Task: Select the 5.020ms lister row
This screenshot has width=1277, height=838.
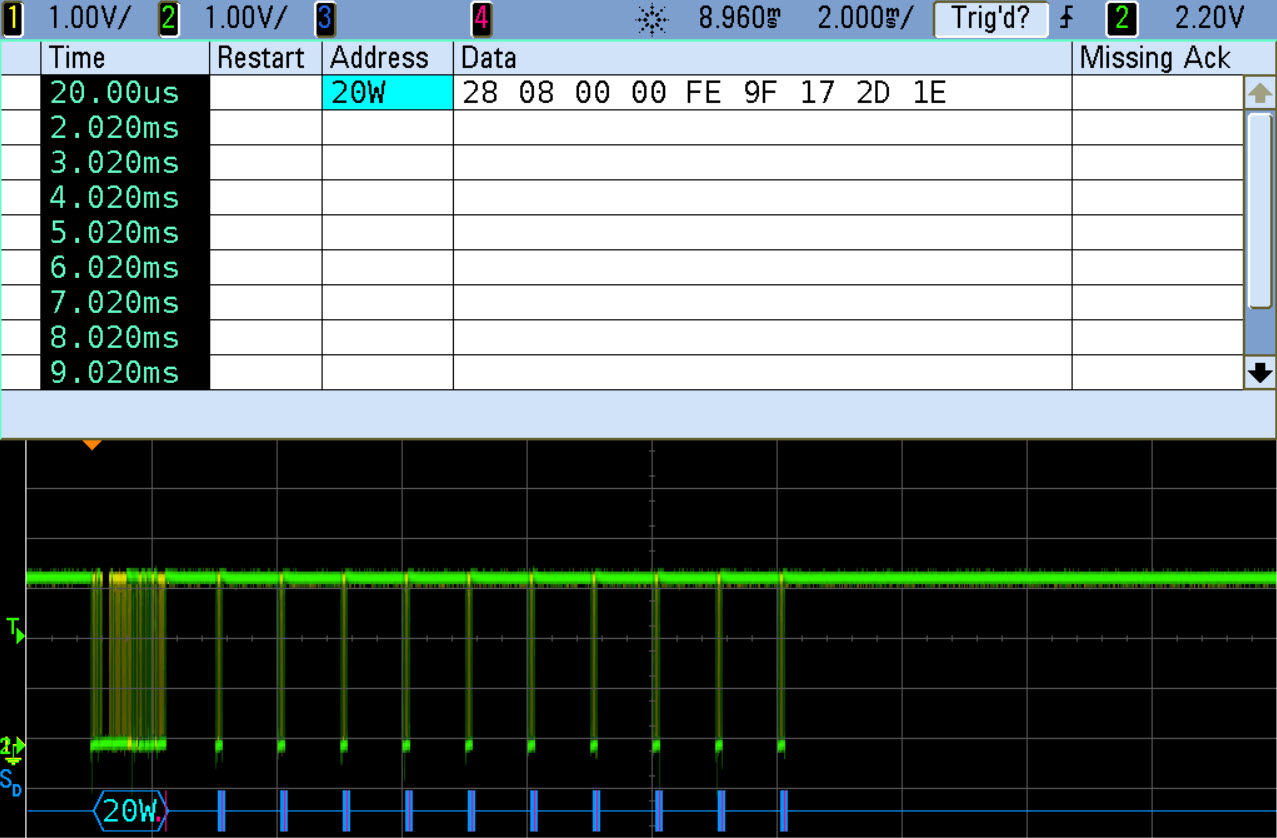Action: [622, 233]
